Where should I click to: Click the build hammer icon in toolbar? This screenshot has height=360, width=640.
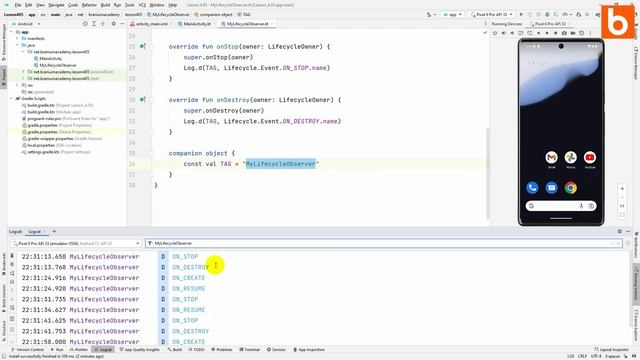(429, 14)
